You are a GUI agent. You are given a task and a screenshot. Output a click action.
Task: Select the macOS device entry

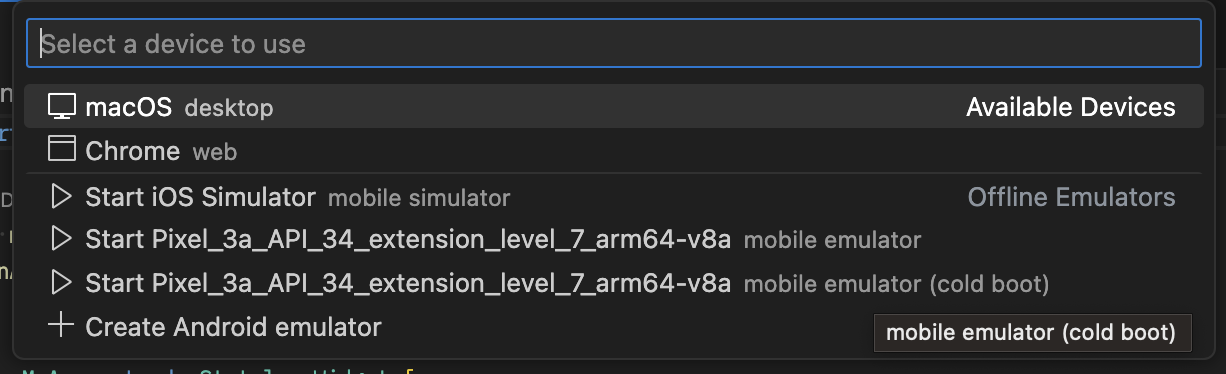(x=613, y=107)
